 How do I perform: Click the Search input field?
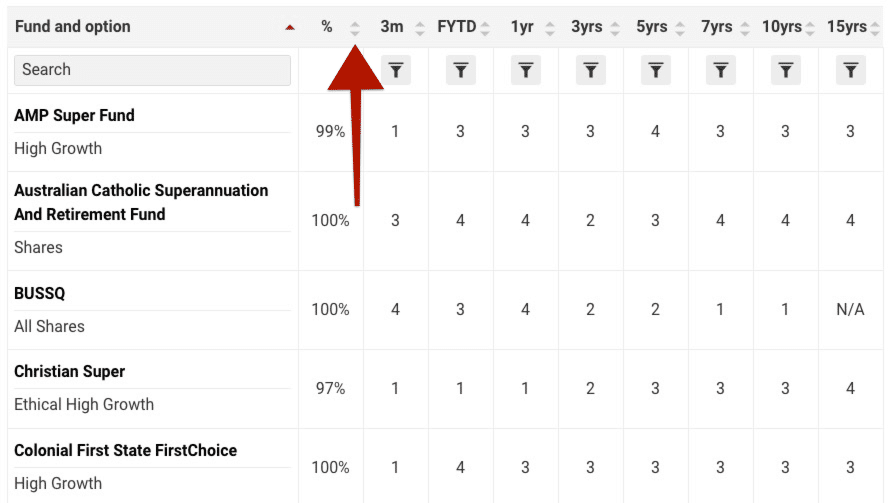tap(152, 70)
